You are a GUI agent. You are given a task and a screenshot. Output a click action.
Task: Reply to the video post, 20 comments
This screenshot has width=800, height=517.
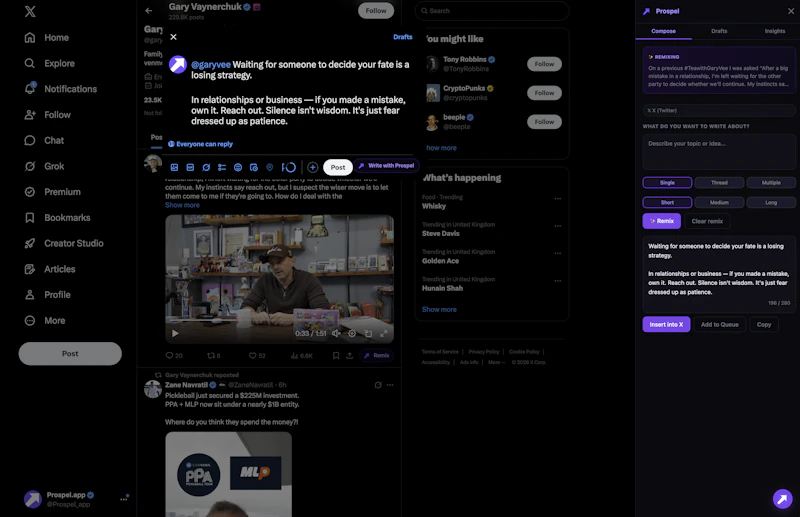tap(174, 355)
